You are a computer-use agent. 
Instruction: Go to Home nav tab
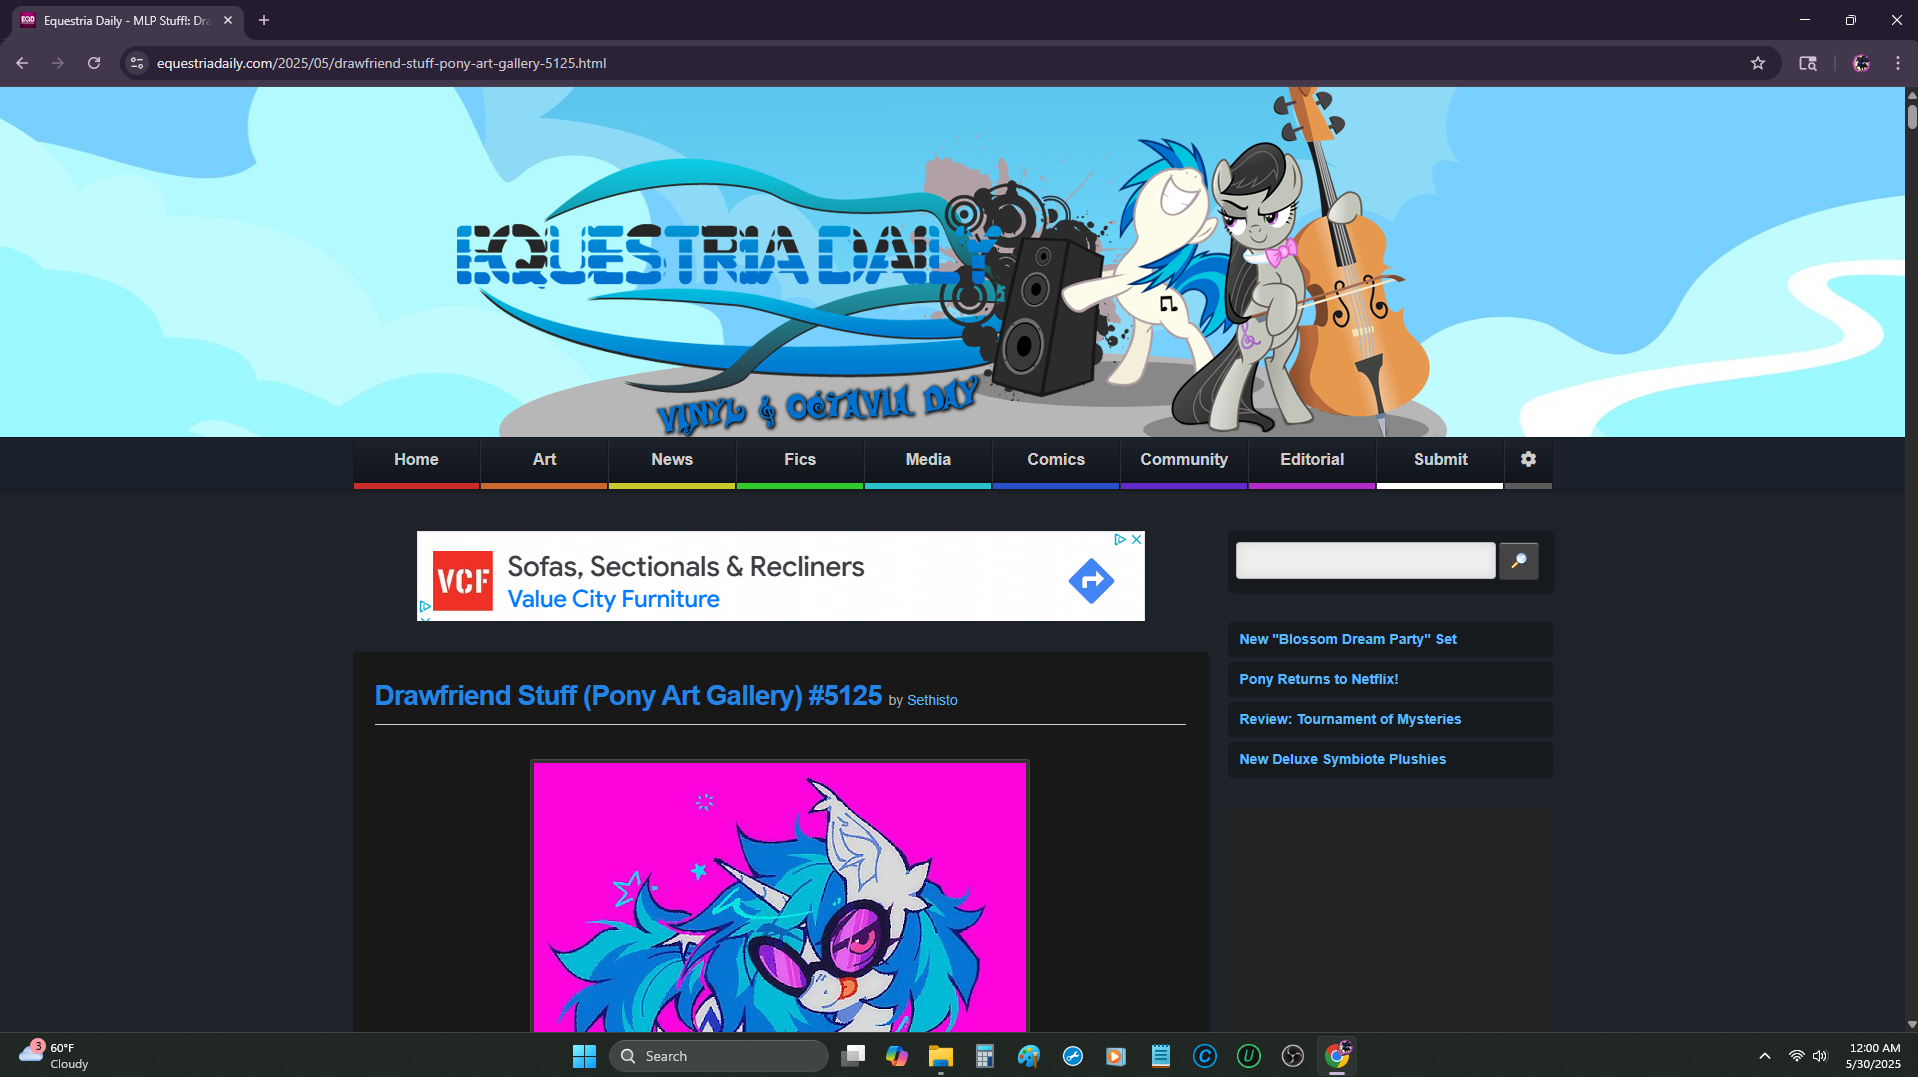(x=416, y=460)
